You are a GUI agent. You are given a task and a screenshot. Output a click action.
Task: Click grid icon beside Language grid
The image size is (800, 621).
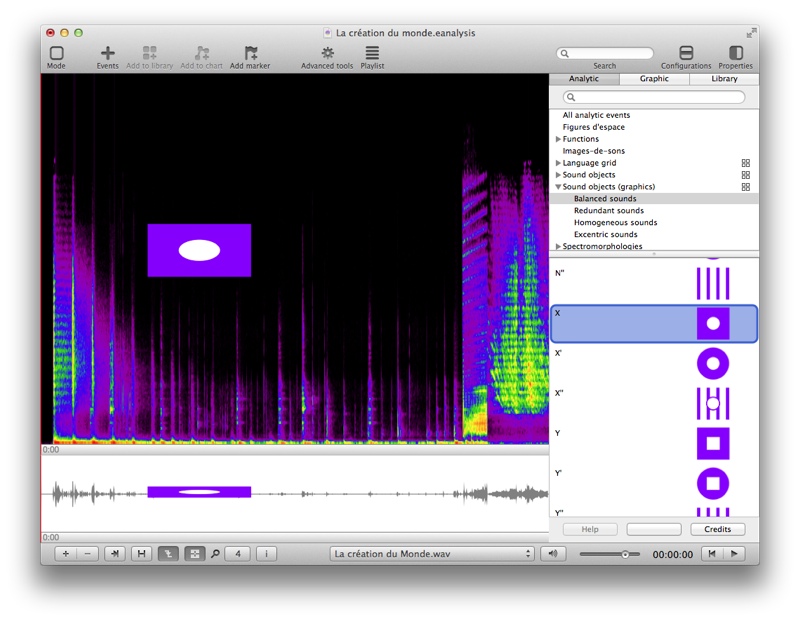coord(745,163)
